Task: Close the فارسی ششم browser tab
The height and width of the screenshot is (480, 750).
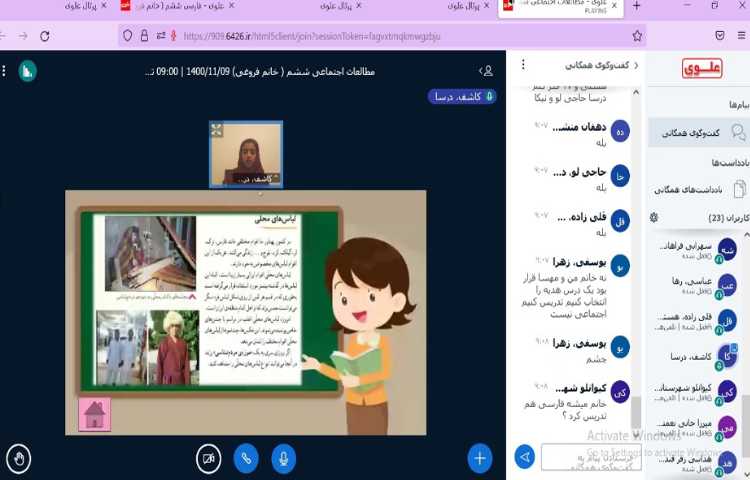Action: [232, 6]
